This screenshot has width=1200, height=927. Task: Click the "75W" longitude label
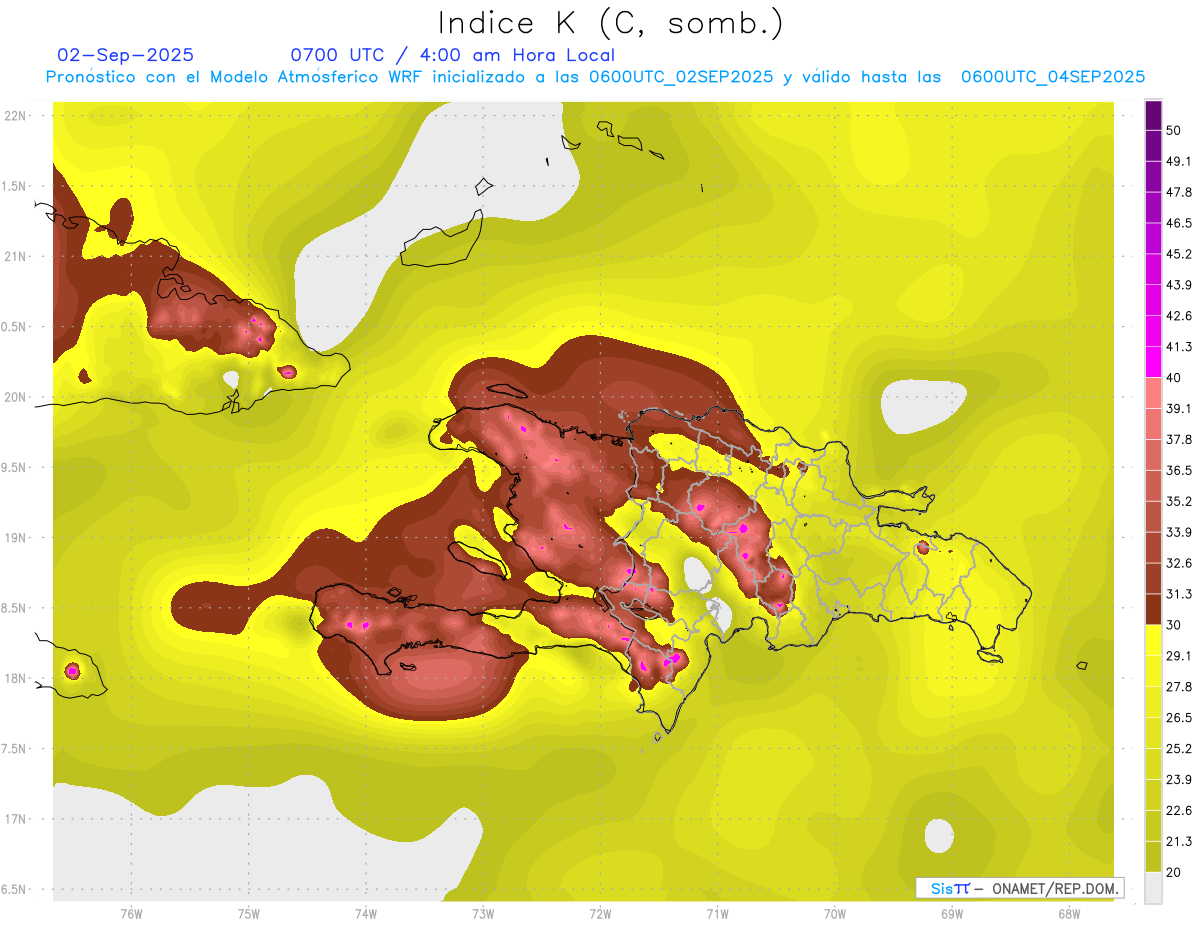tap(248, 913)
